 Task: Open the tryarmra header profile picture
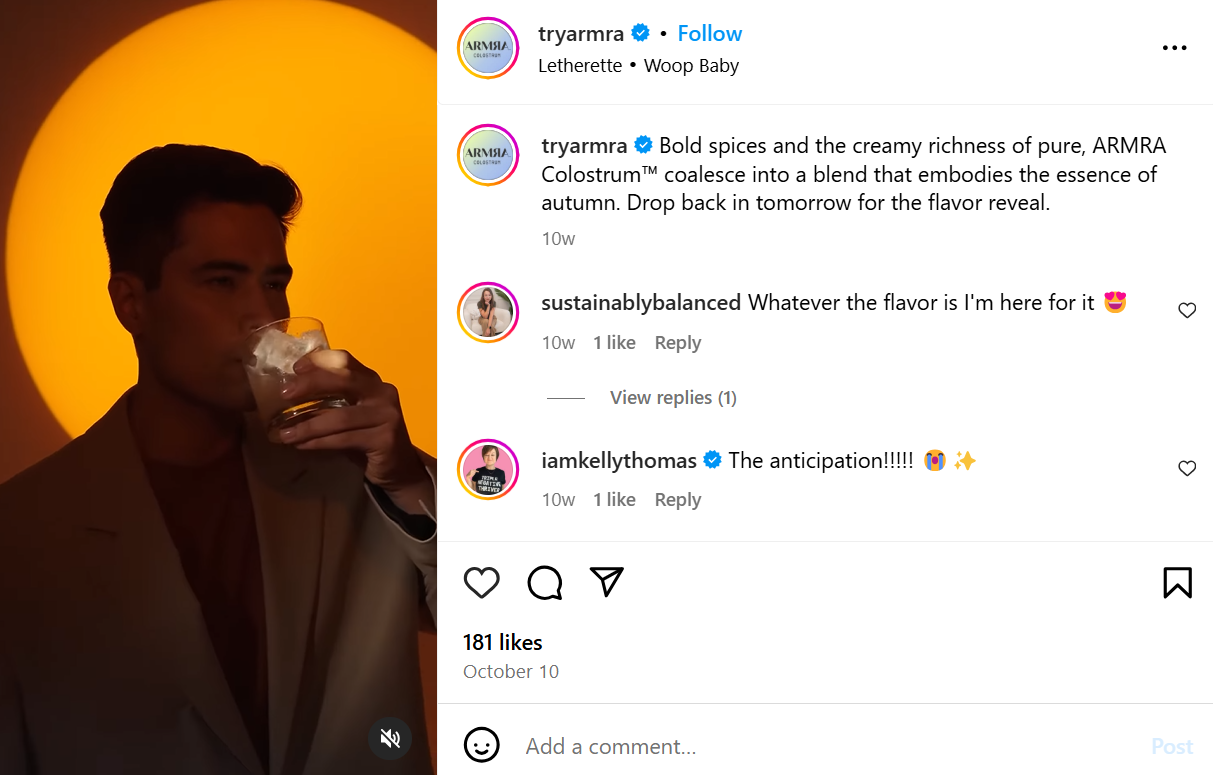point(488,48)
